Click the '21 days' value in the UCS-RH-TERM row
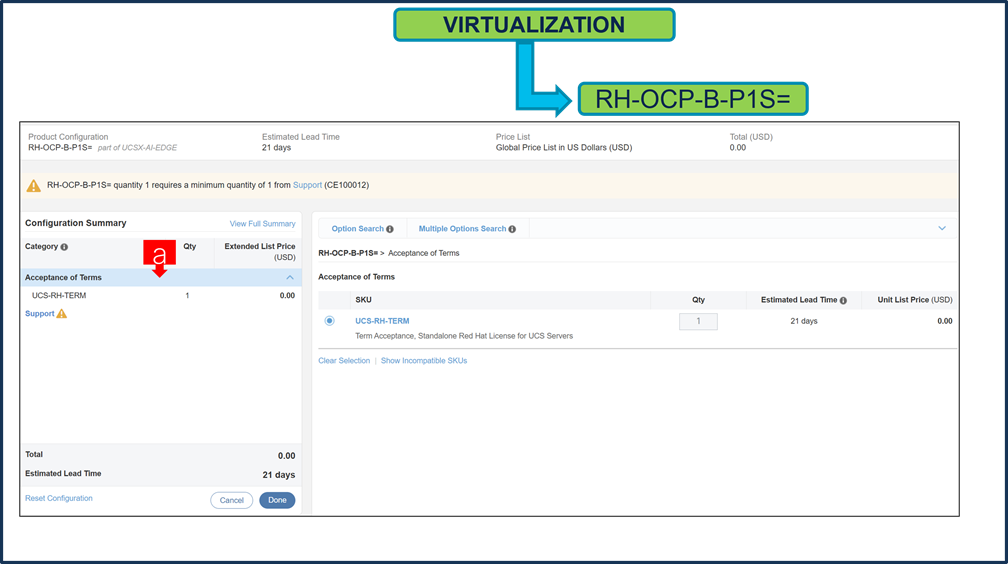The height and width of the screenshot is (564, 1008). [804, 321]
